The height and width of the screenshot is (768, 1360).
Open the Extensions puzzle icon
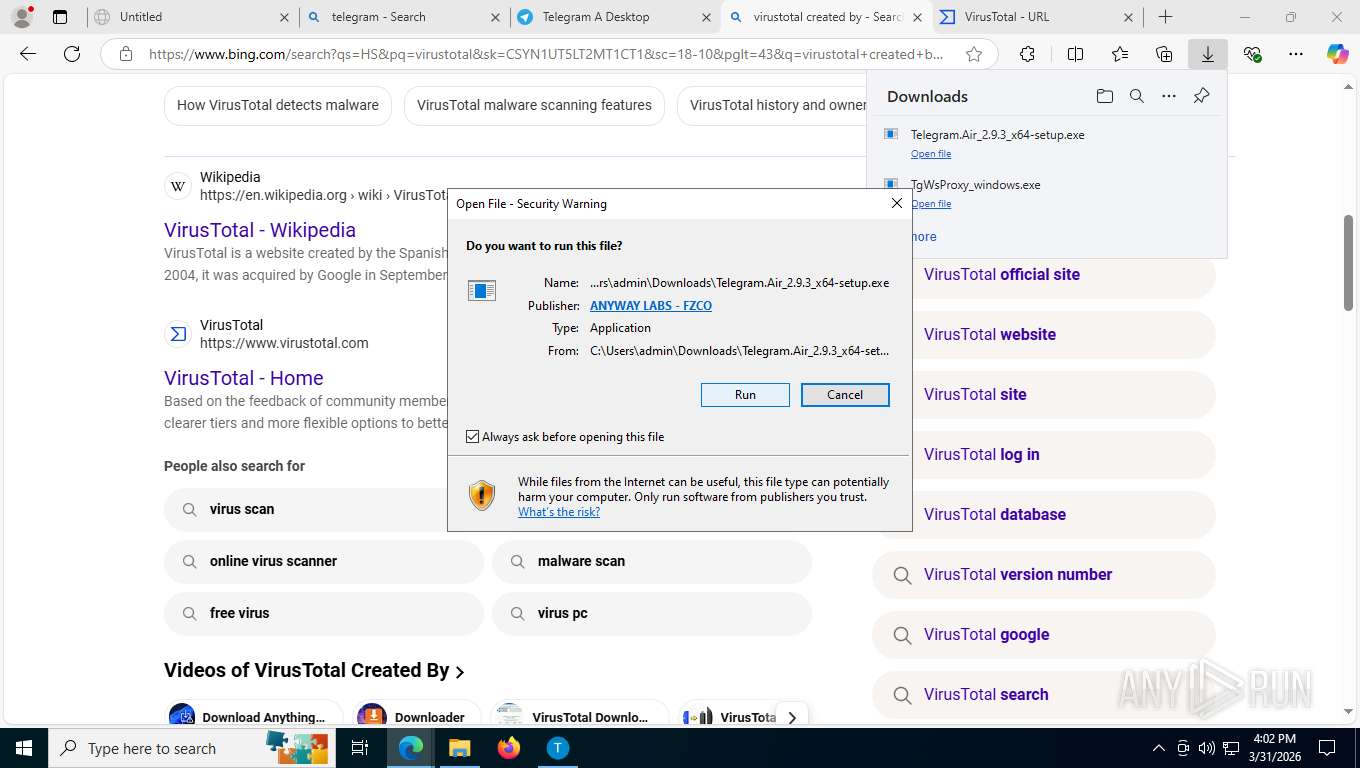click(1027, 55)
